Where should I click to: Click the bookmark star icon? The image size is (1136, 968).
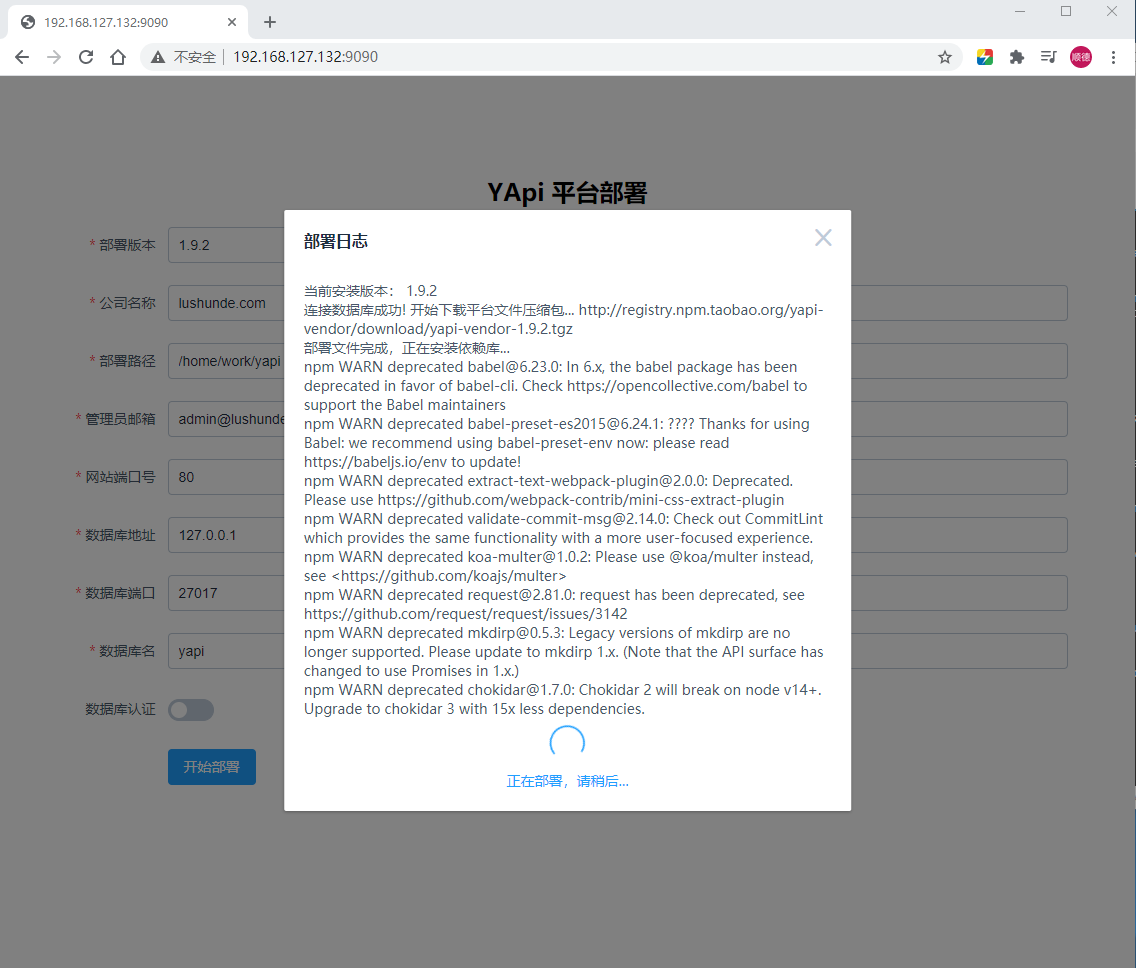pos(944,57)
